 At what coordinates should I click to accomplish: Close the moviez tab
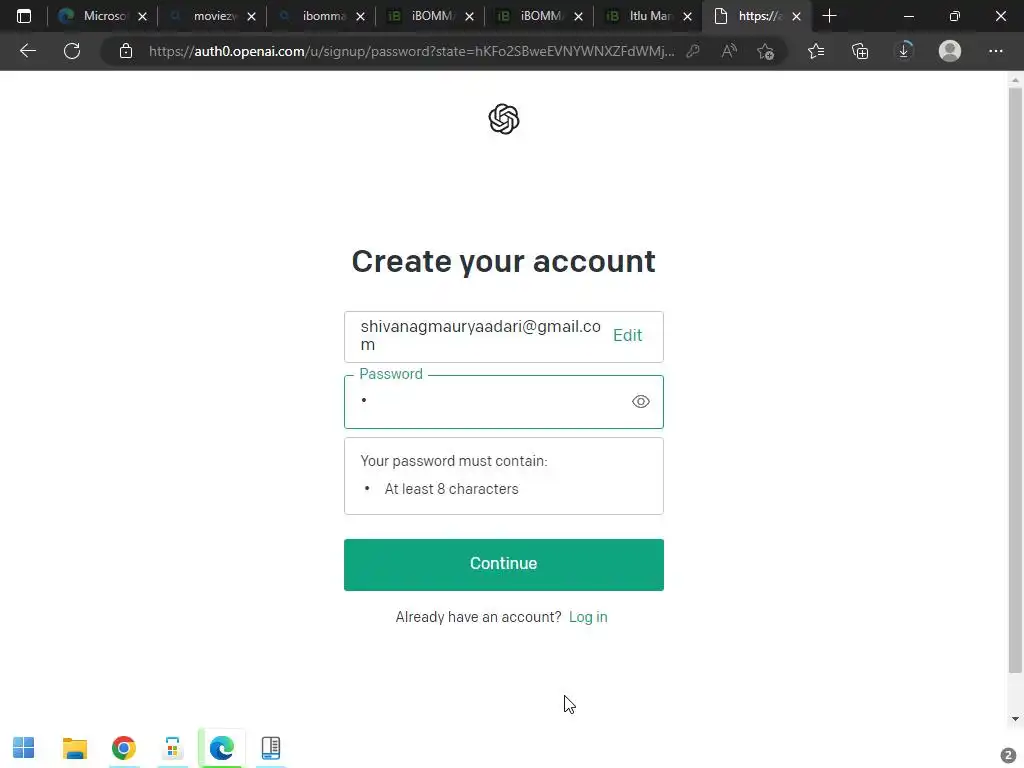click(x=251, y=17)
